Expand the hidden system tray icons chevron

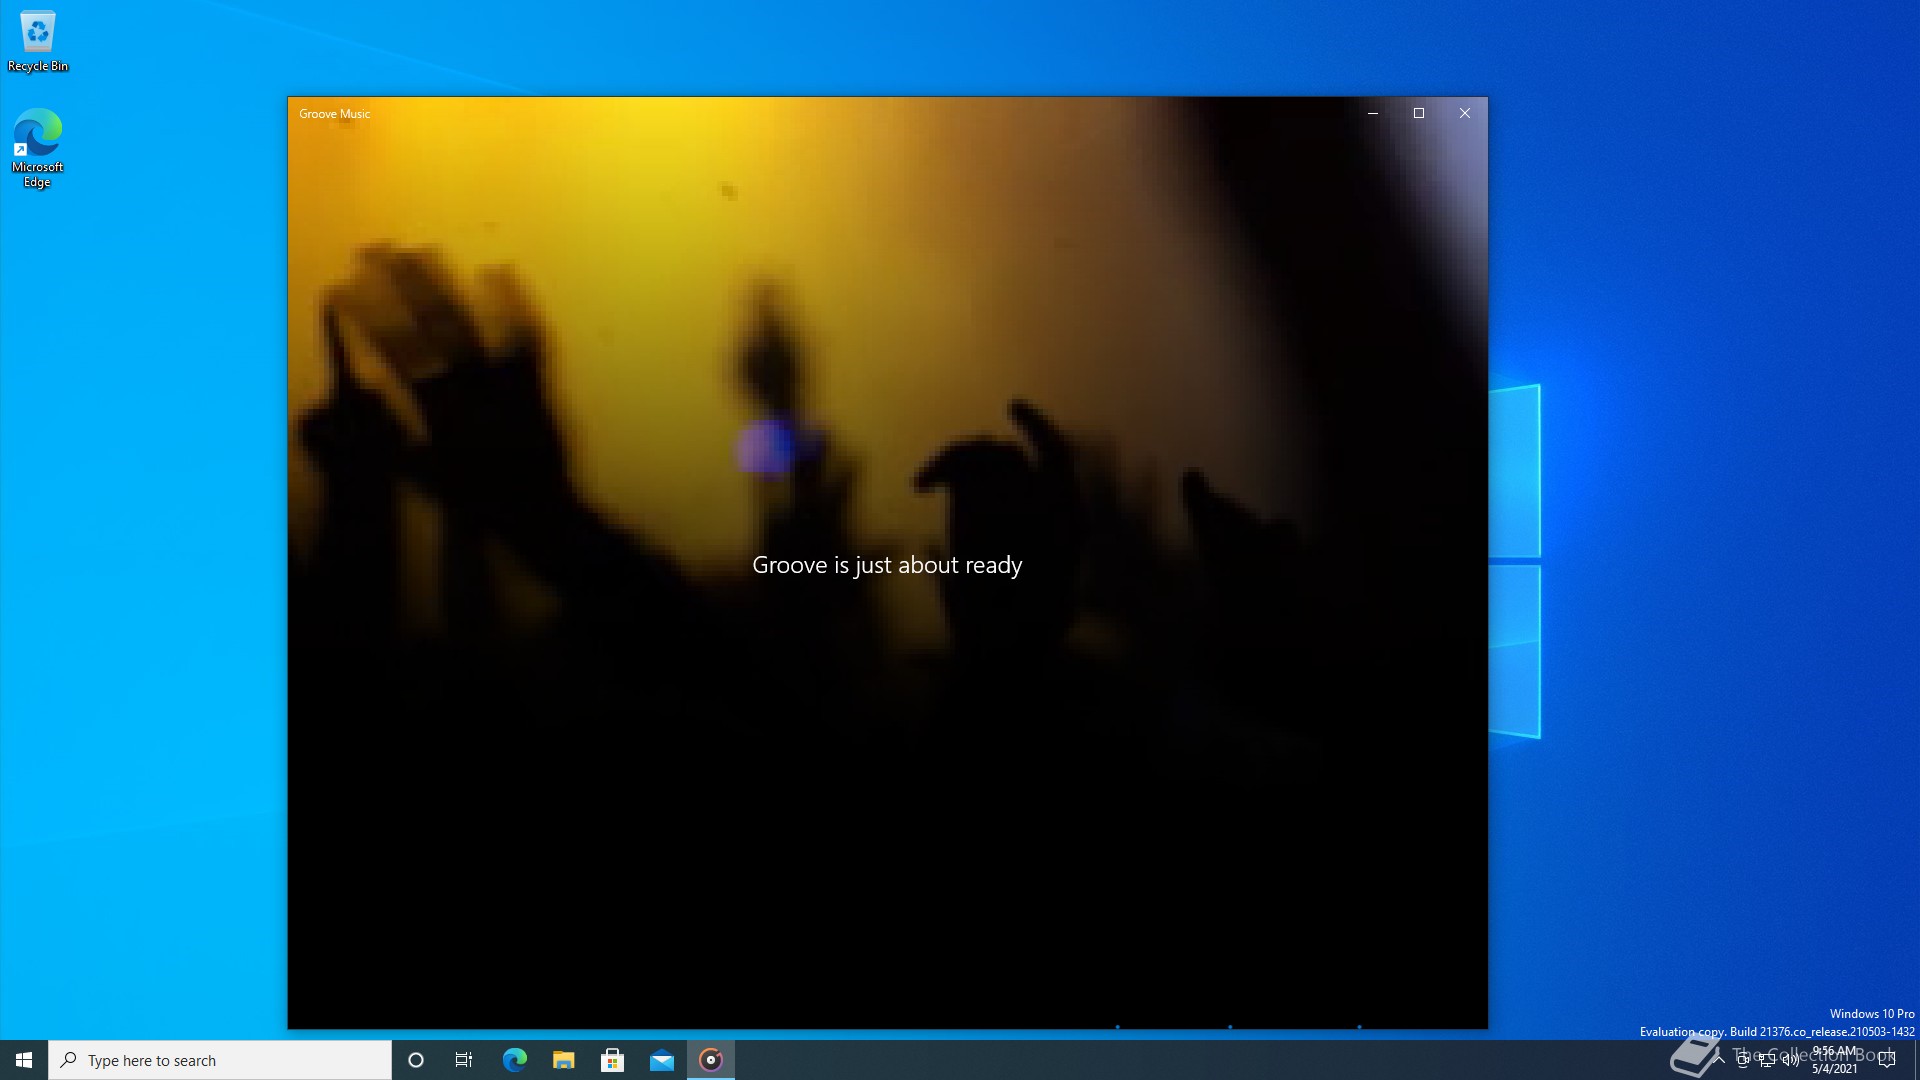(1719, 1060)
